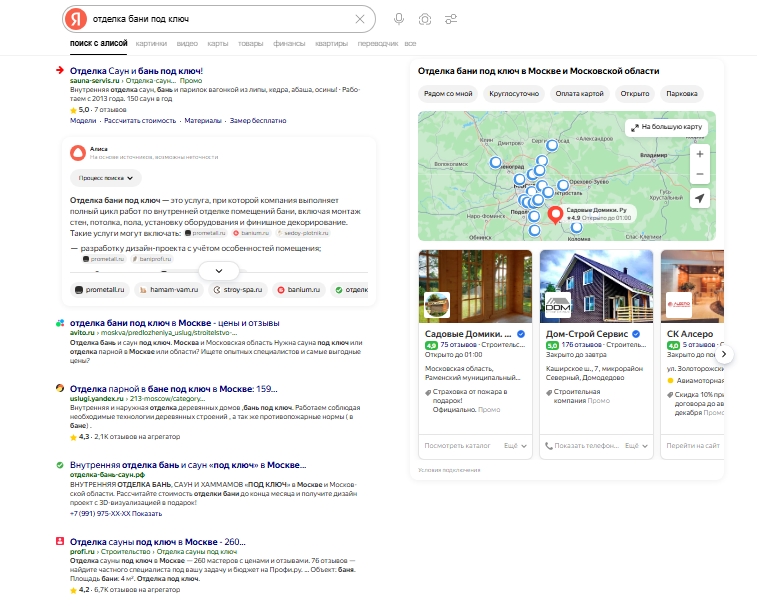Image resolution: width=757 pixels, height=606 pixels.
Task: Switch to the 'Картинки' tab
Action: coord(152,44)
